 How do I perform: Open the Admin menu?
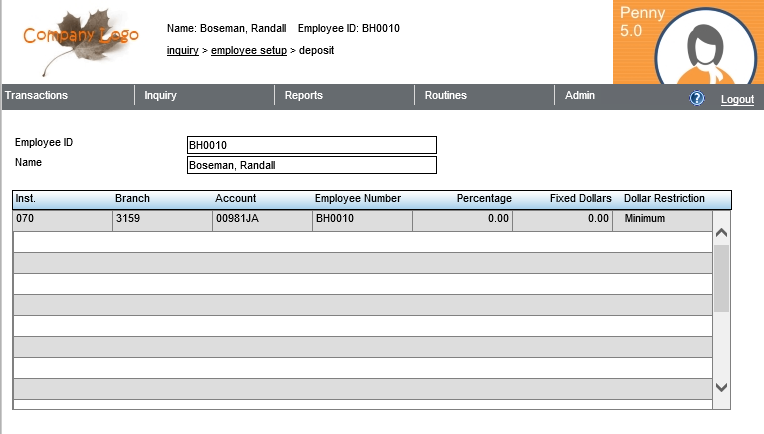(580, 96)
